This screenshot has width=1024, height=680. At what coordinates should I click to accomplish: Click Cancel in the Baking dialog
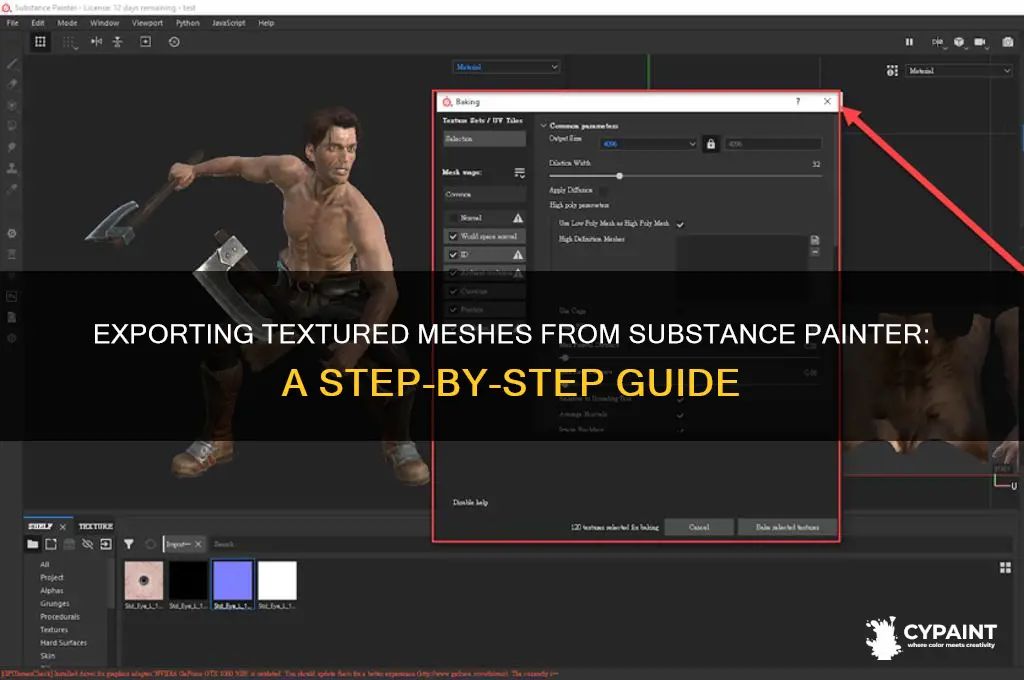(x=699, y=527)
